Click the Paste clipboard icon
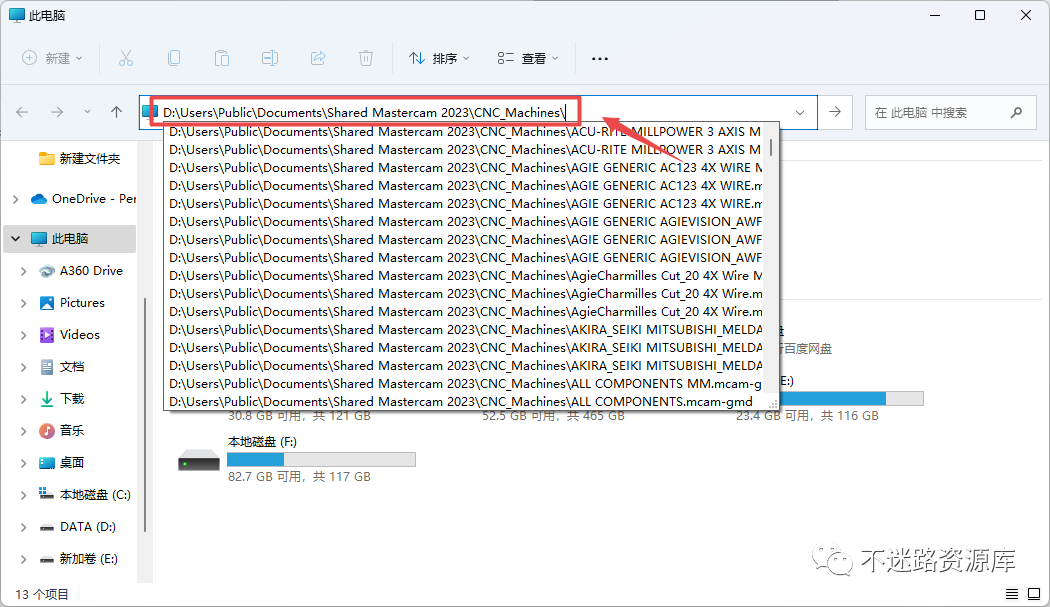The width and height of the screenshot is (1050, 607). [x=222, y=58]
